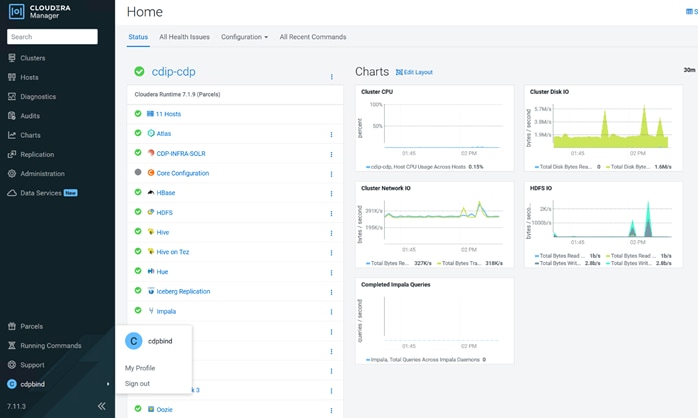The height and width of the screenshot is (418, 698).
Task: Select the 30m time range
Action: coord(689,70)
